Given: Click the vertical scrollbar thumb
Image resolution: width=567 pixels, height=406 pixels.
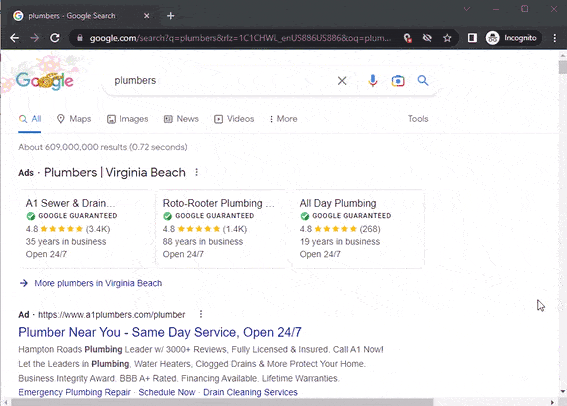Looking at the screenshot, I should tap(563, 67).
